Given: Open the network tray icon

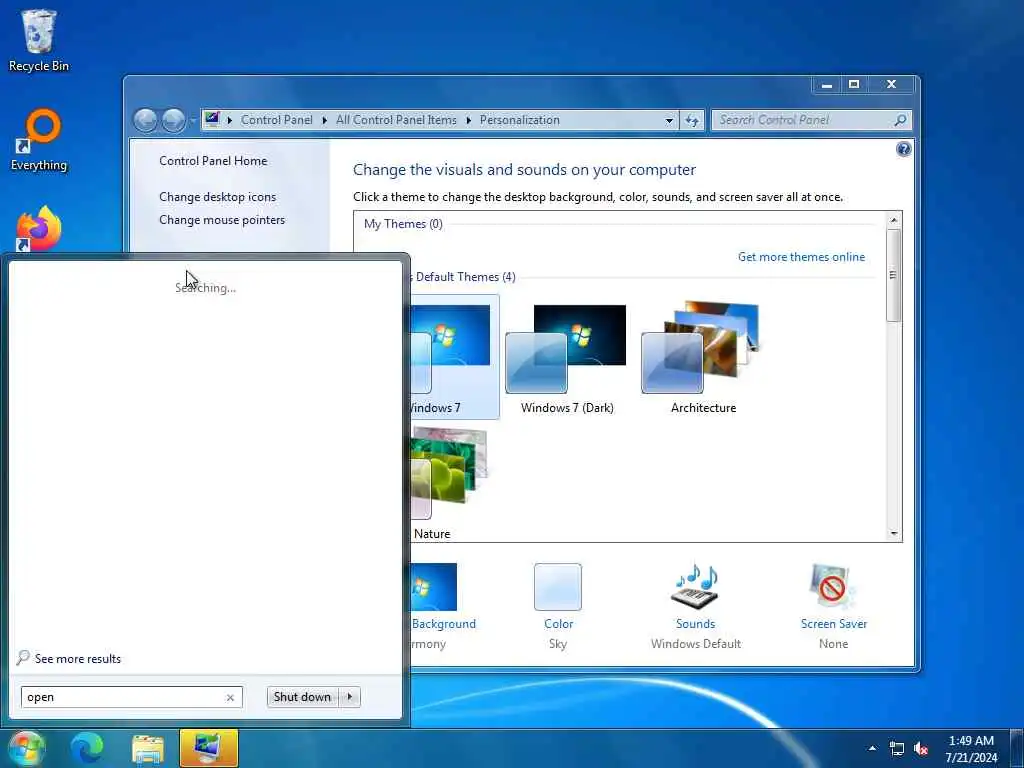Looking at the screenshot, I should point(897,748).
